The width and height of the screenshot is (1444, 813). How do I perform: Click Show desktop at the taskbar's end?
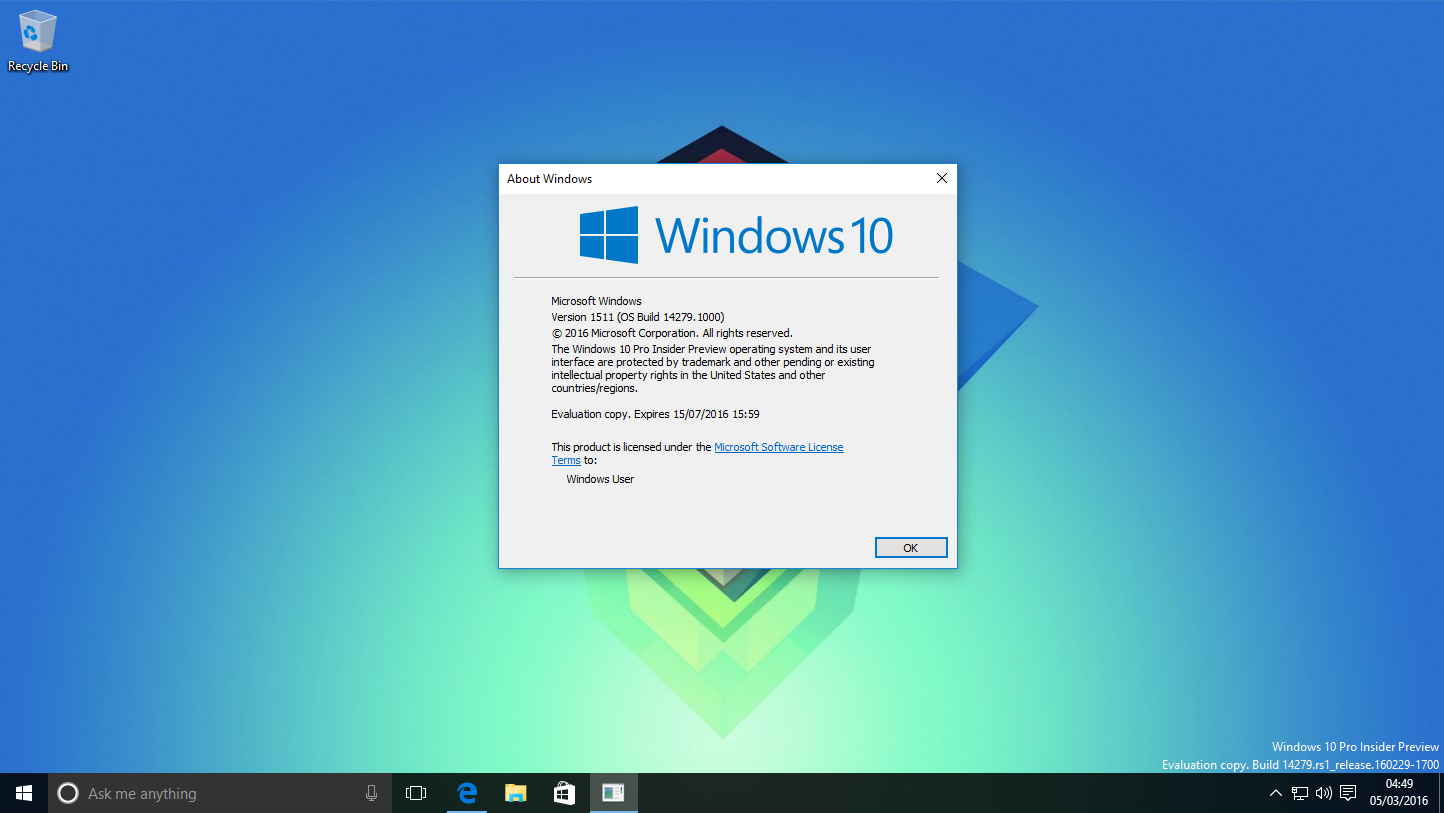[x=1441, y=793]
